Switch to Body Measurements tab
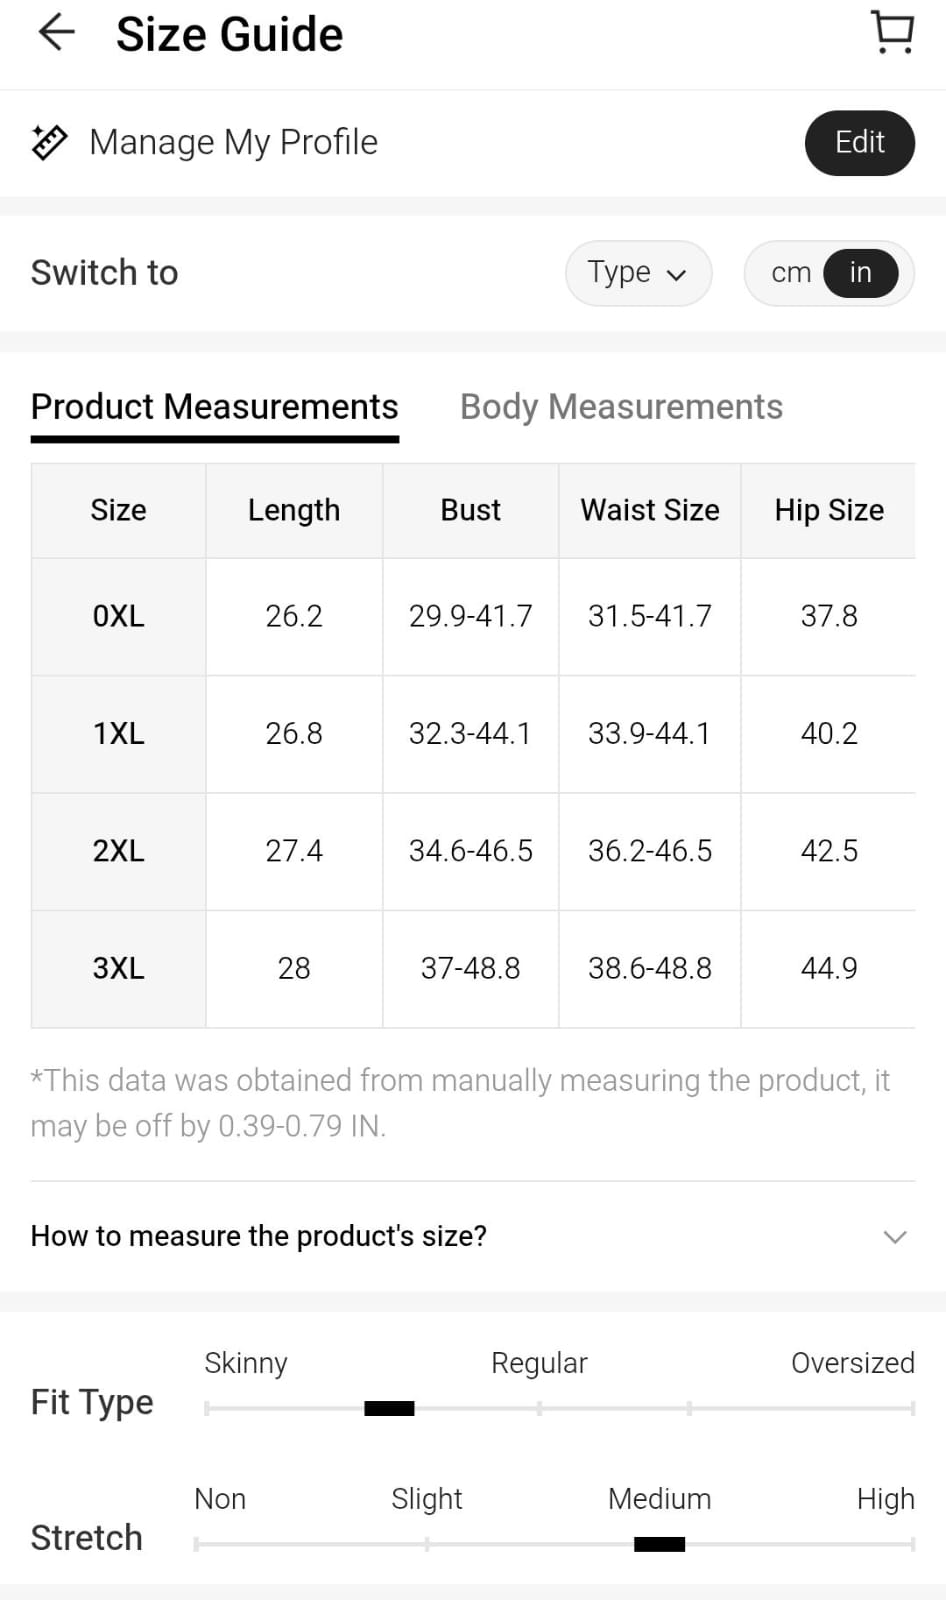 click(x=621, y=407)
